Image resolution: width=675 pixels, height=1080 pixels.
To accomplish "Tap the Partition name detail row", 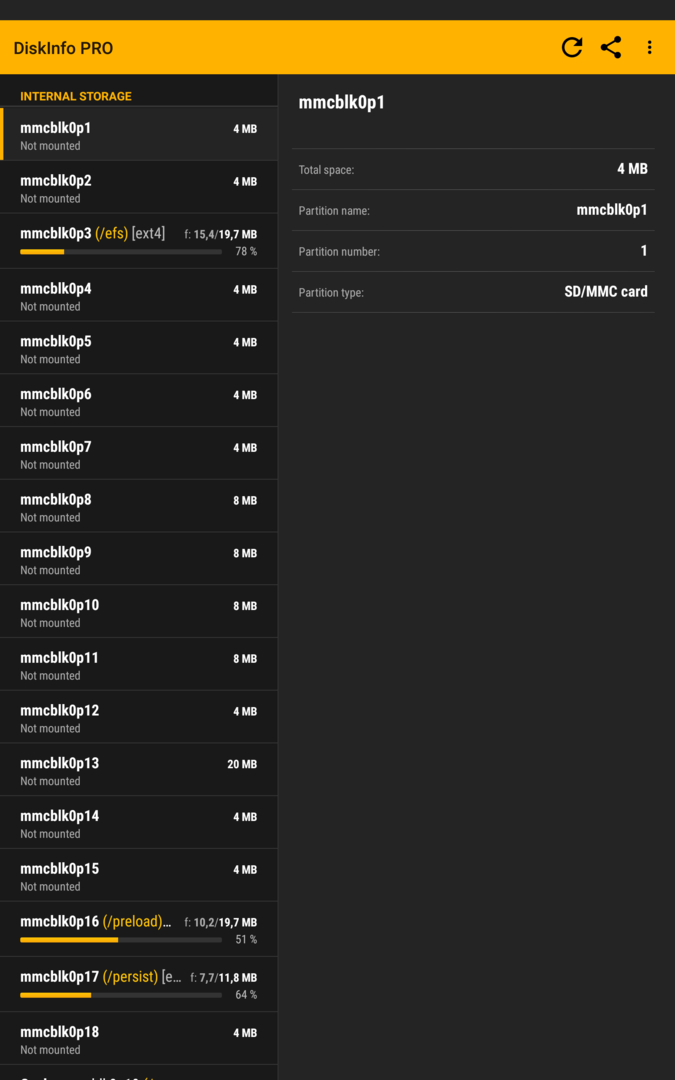I will point(473,210).
